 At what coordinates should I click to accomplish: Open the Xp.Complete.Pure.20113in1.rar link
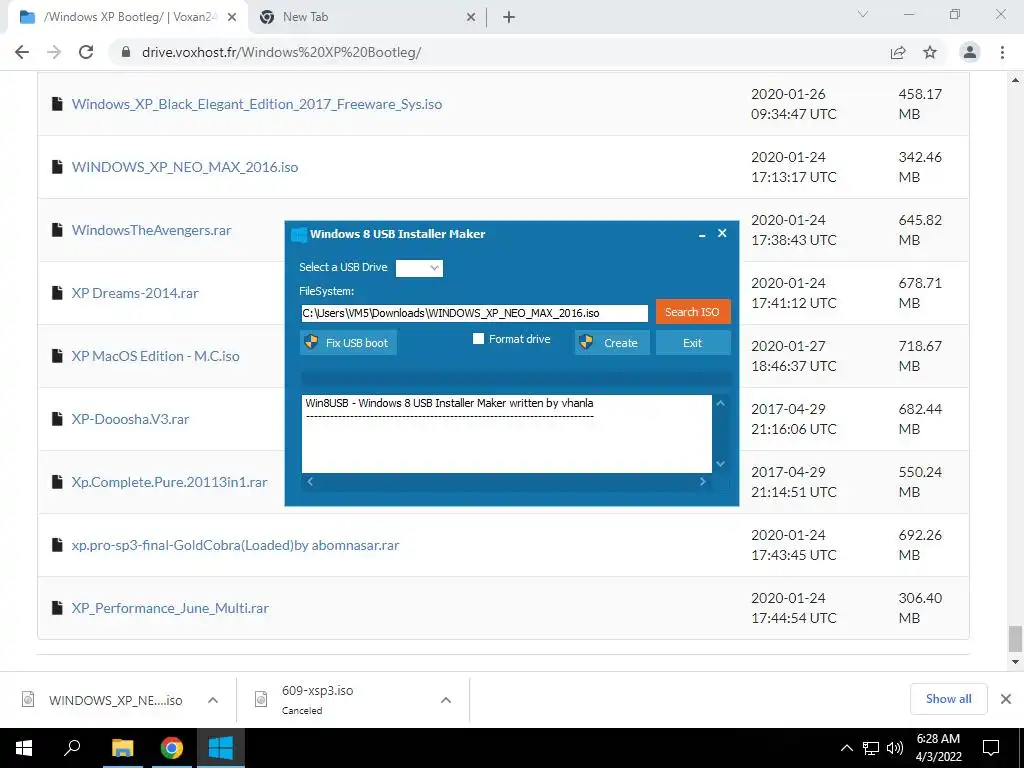point(170,482)
